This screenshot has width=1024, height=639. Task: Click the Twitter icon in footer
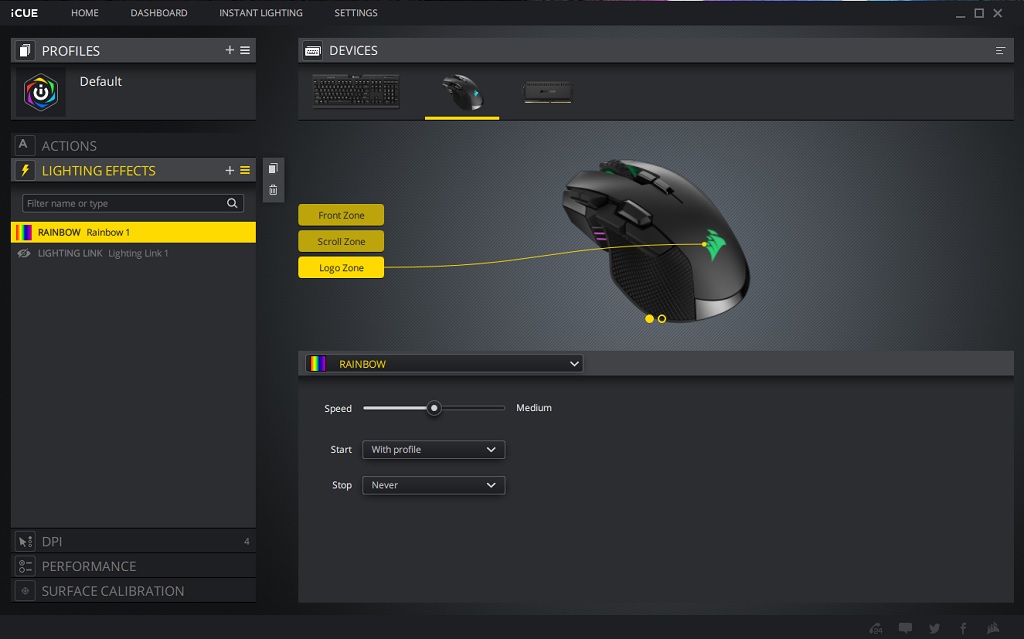click(935, 629)
